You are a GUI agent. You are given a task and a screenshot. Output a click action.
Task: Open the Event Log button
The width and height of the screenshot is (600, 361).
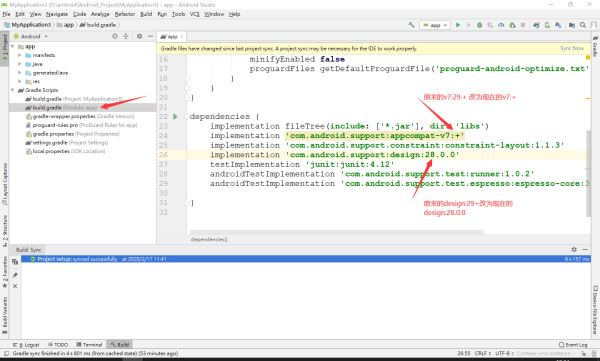[573, 345]
